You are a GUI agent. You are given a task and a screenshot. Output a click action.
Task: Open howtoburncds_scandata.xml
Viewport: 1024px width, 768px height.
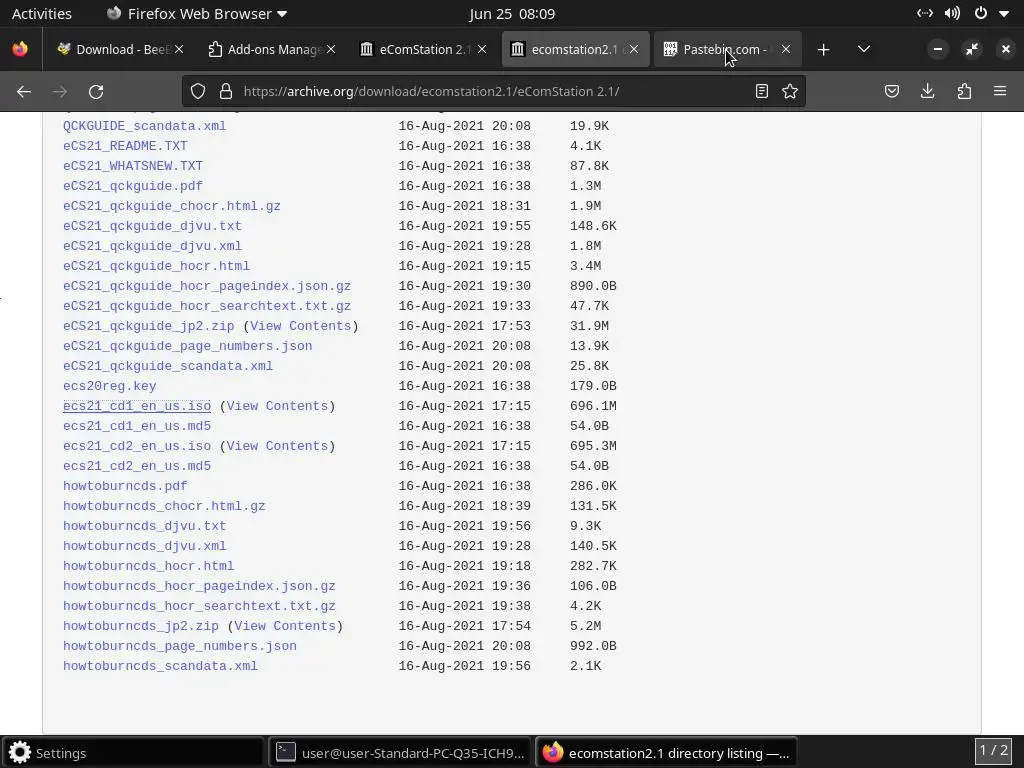[x=161, y=666]
